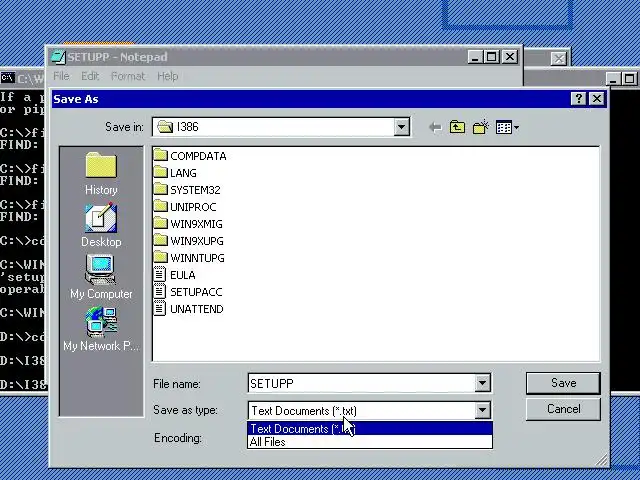
Task: Click the SYSTEM32 folder name
Action: [195, 190]
